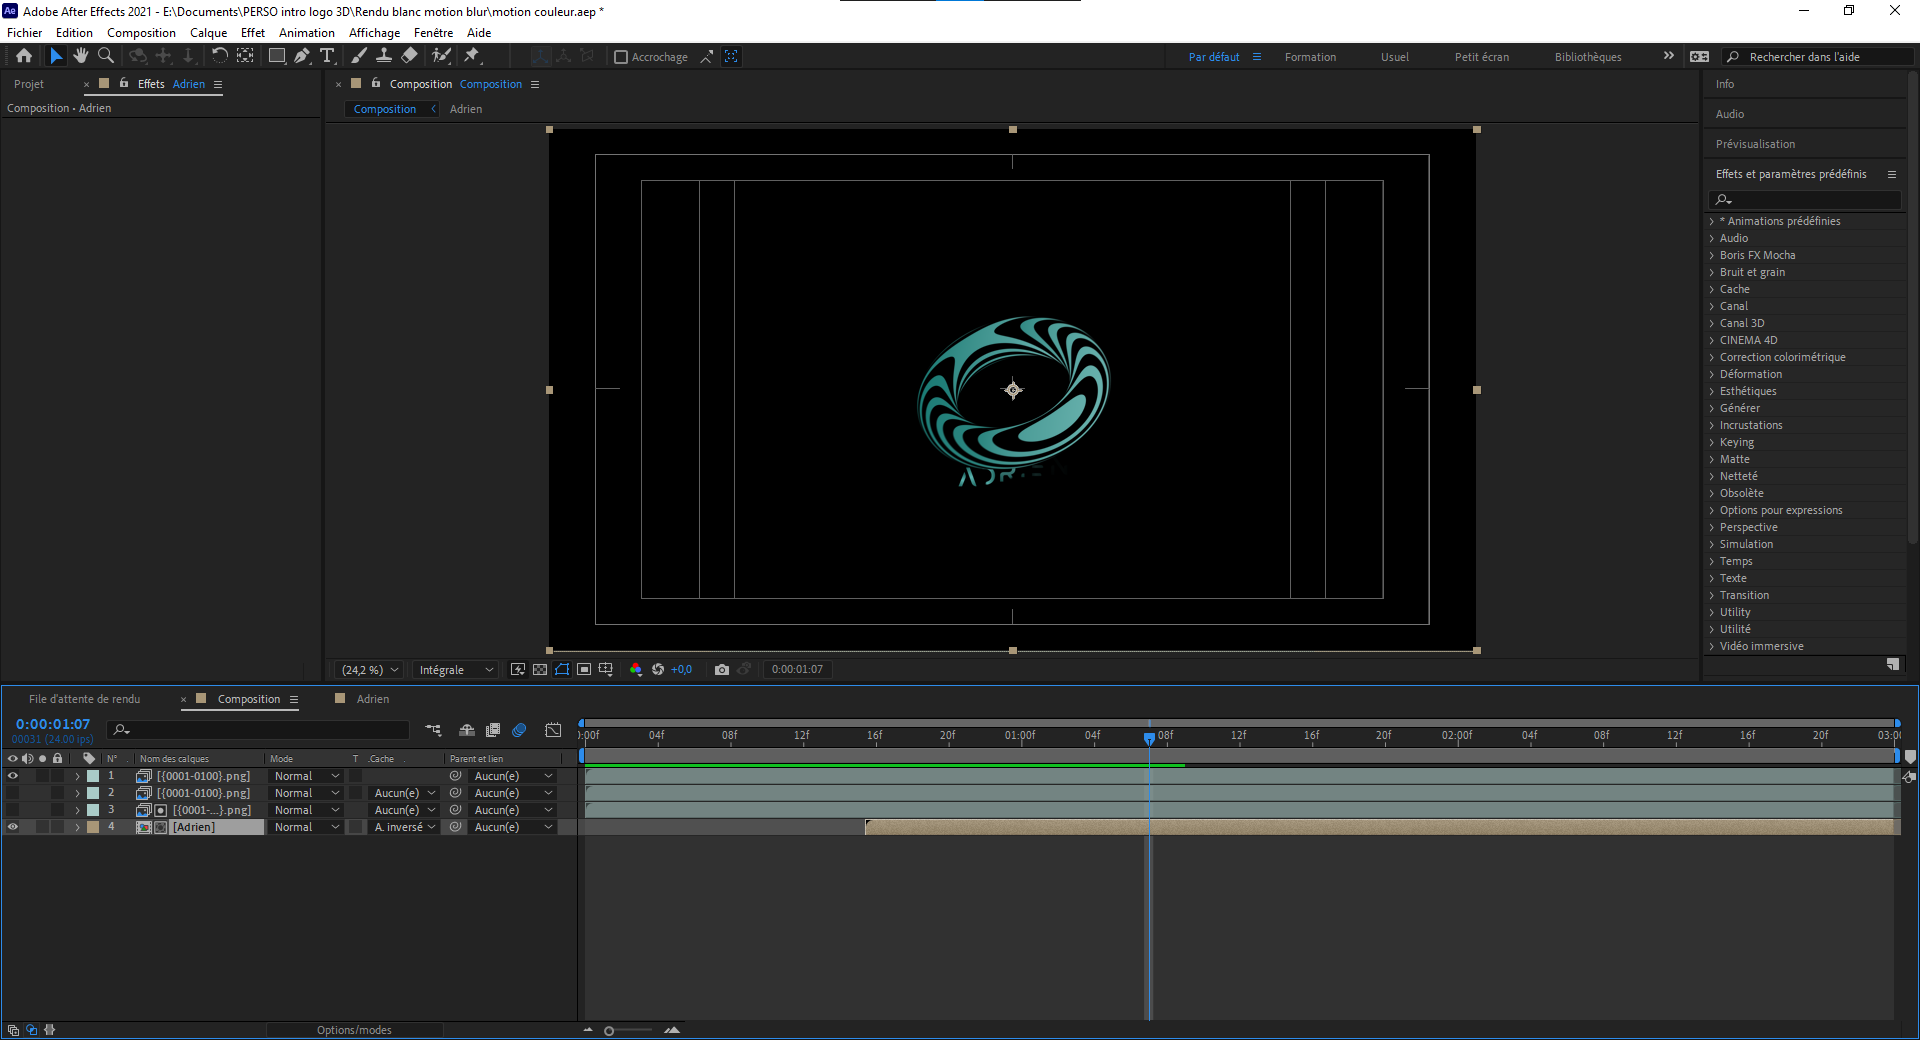Click the snapshot camera icon
Viewport: 1920px width, 1040px height.
(x=721, y=670)
